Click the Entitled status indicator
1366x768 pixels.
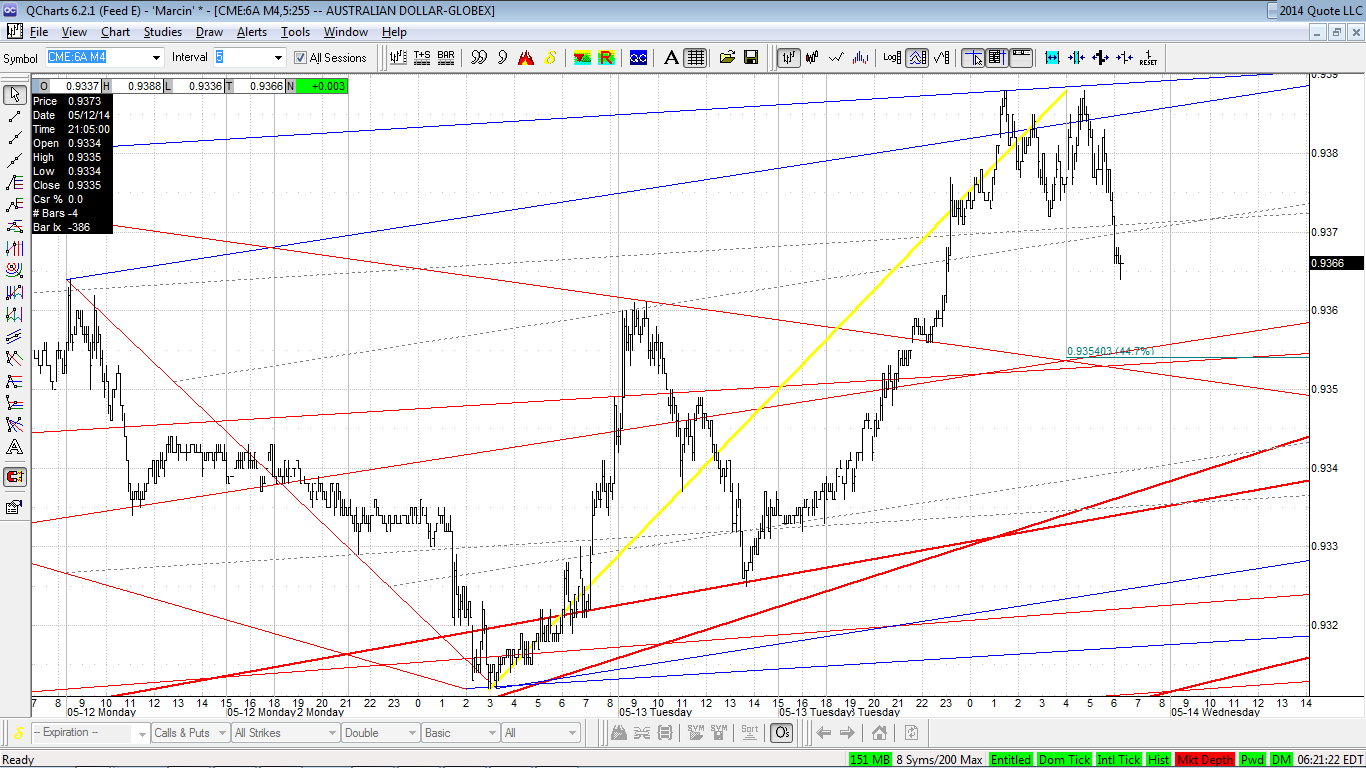click(1012, 760)
